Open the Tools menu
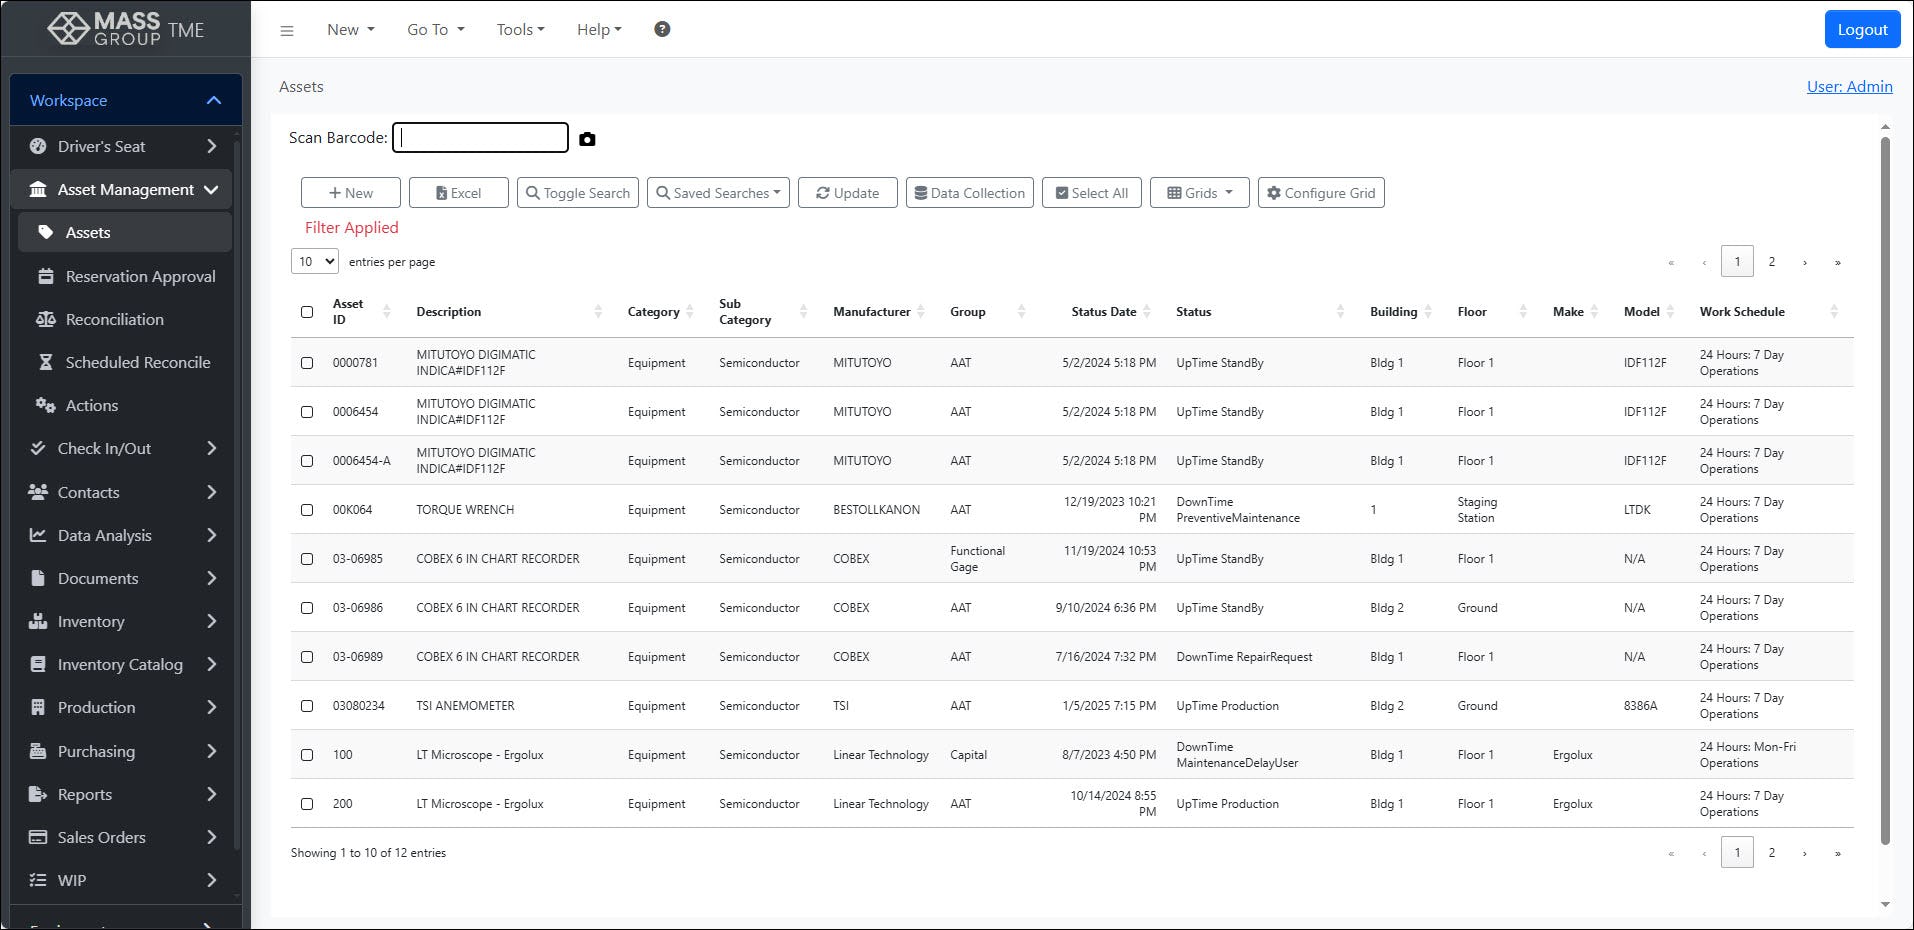Image resolution: width=1914 pixels, height=930 pixels. point(519,29)
